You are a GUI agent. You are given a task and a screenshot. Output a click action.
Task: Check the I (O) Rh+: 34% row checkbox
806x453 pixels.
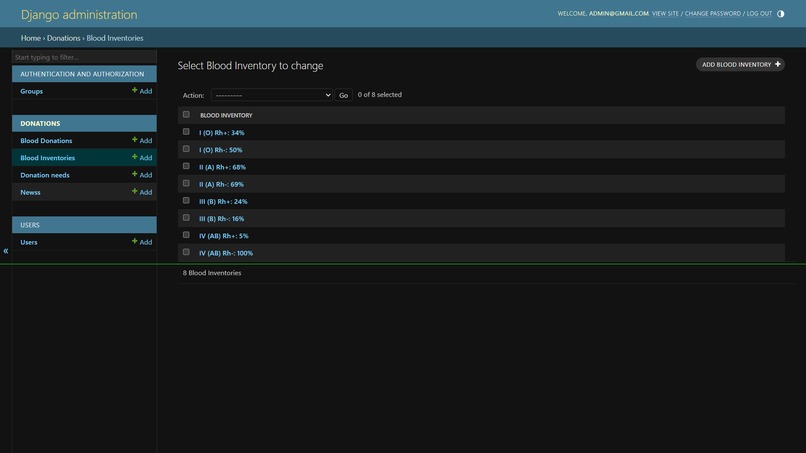(x=186, y=132)
